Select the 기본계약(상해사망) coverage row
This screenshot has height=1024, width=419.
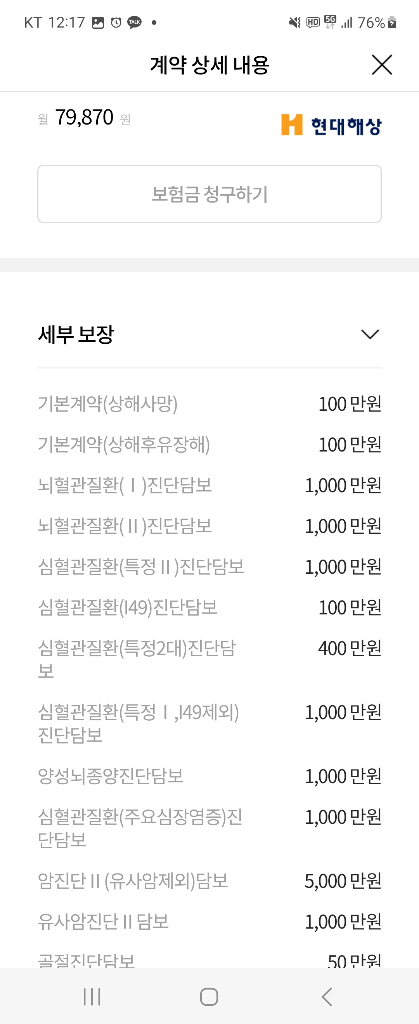(x=210, y=404)
